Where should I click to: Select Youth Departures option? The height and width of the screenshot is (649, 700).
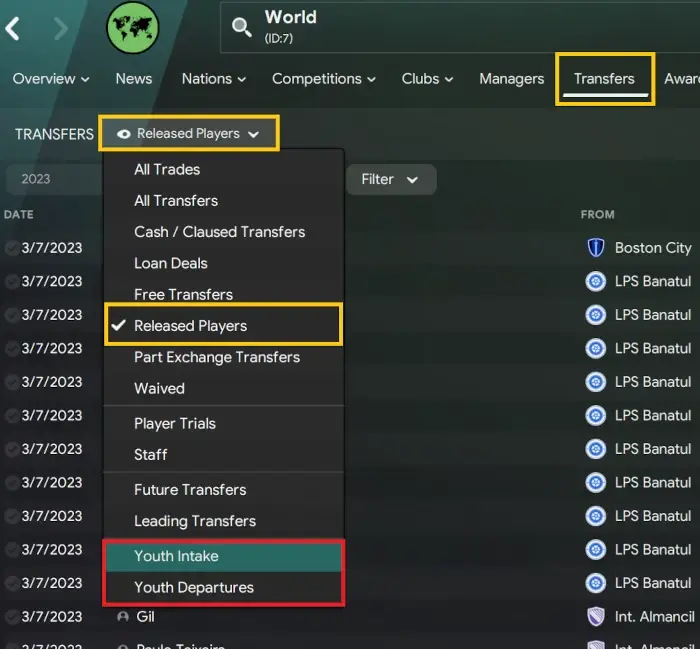point(224,588)
